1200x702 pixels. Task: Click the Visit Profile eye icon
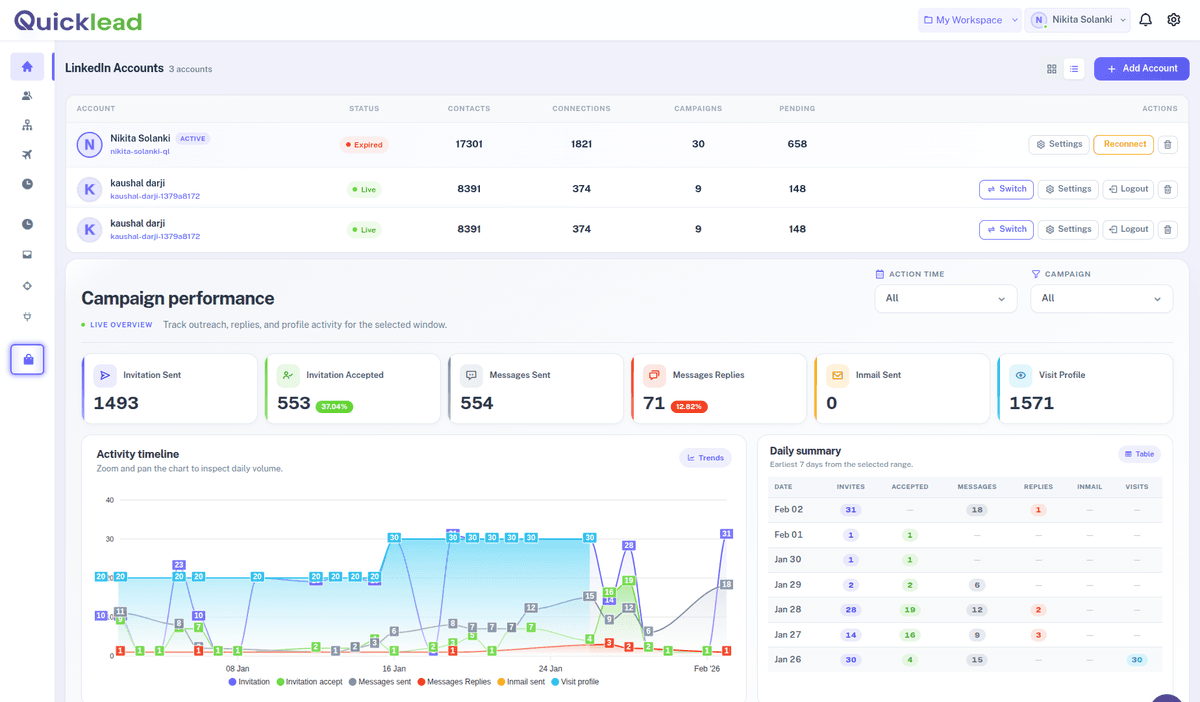point(1021,375)
